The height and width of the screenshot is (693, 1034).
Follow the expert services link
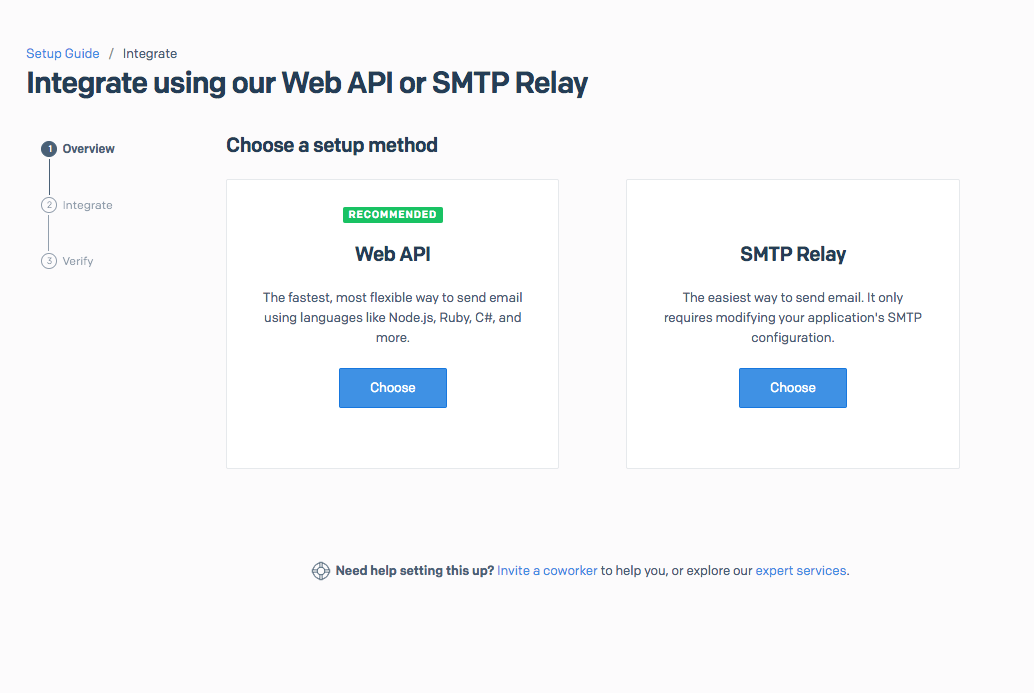coord(801,571)
